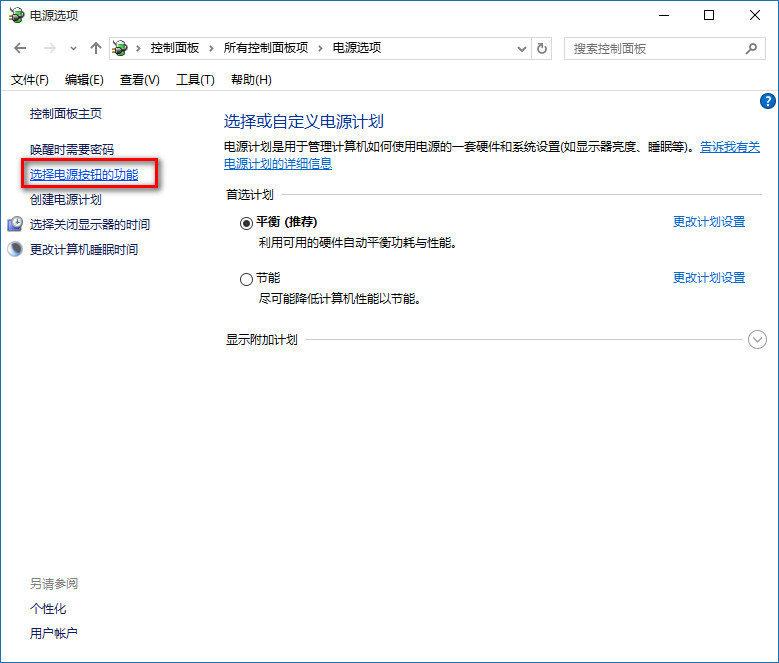Refresh the address bar view
779x663 pixels.
click(542, 48)
